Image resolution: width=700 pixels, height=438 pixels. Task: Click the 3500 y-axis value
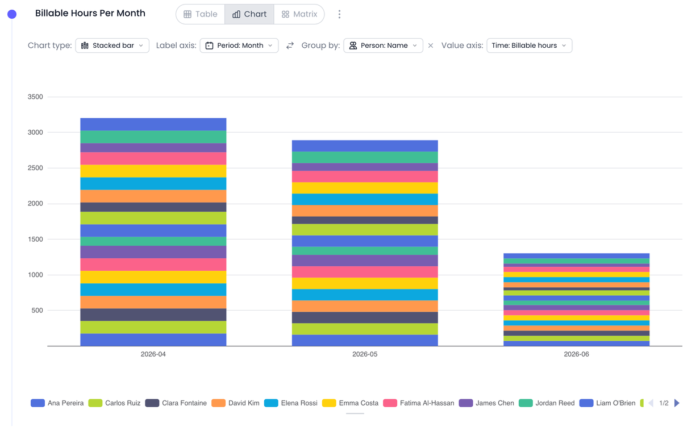pos(35,96)
